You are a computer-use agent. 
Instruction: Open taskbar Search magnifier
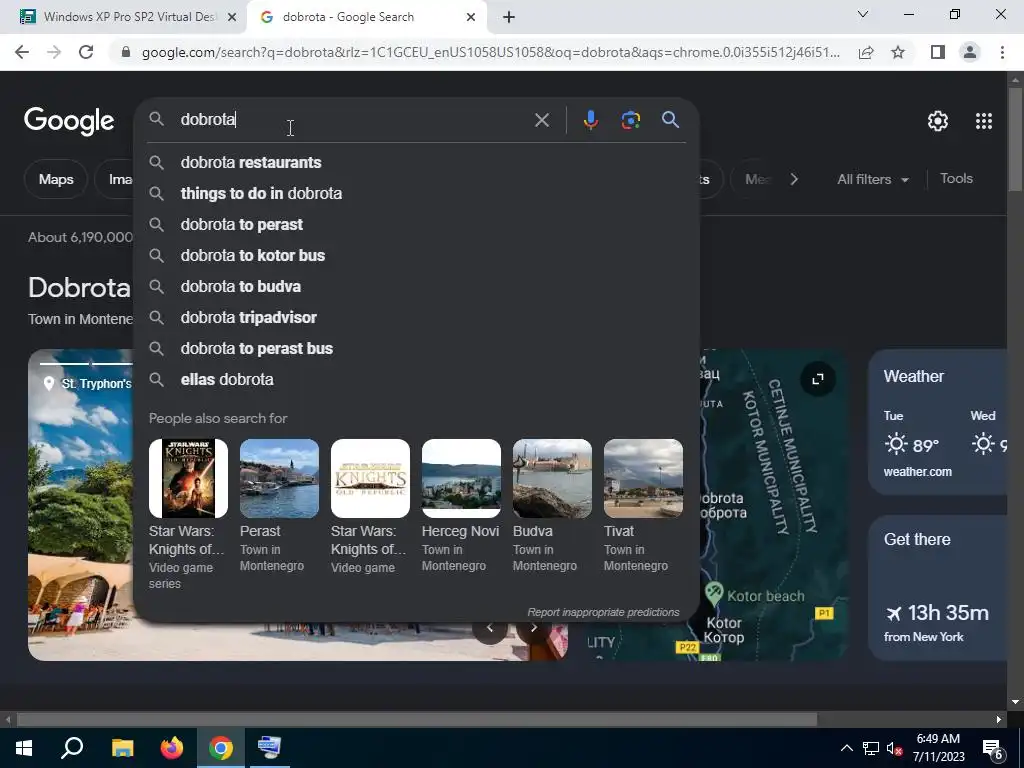point(72,748)
